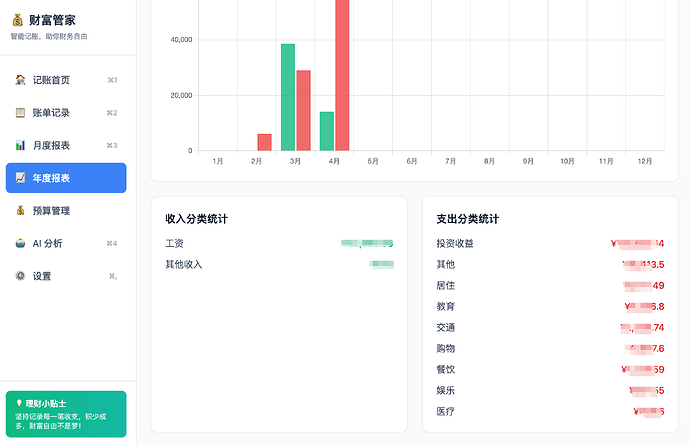The height and width of the screenshot is (445, 689).
Task: Click the money bag app logo icon
Action: 18,20
